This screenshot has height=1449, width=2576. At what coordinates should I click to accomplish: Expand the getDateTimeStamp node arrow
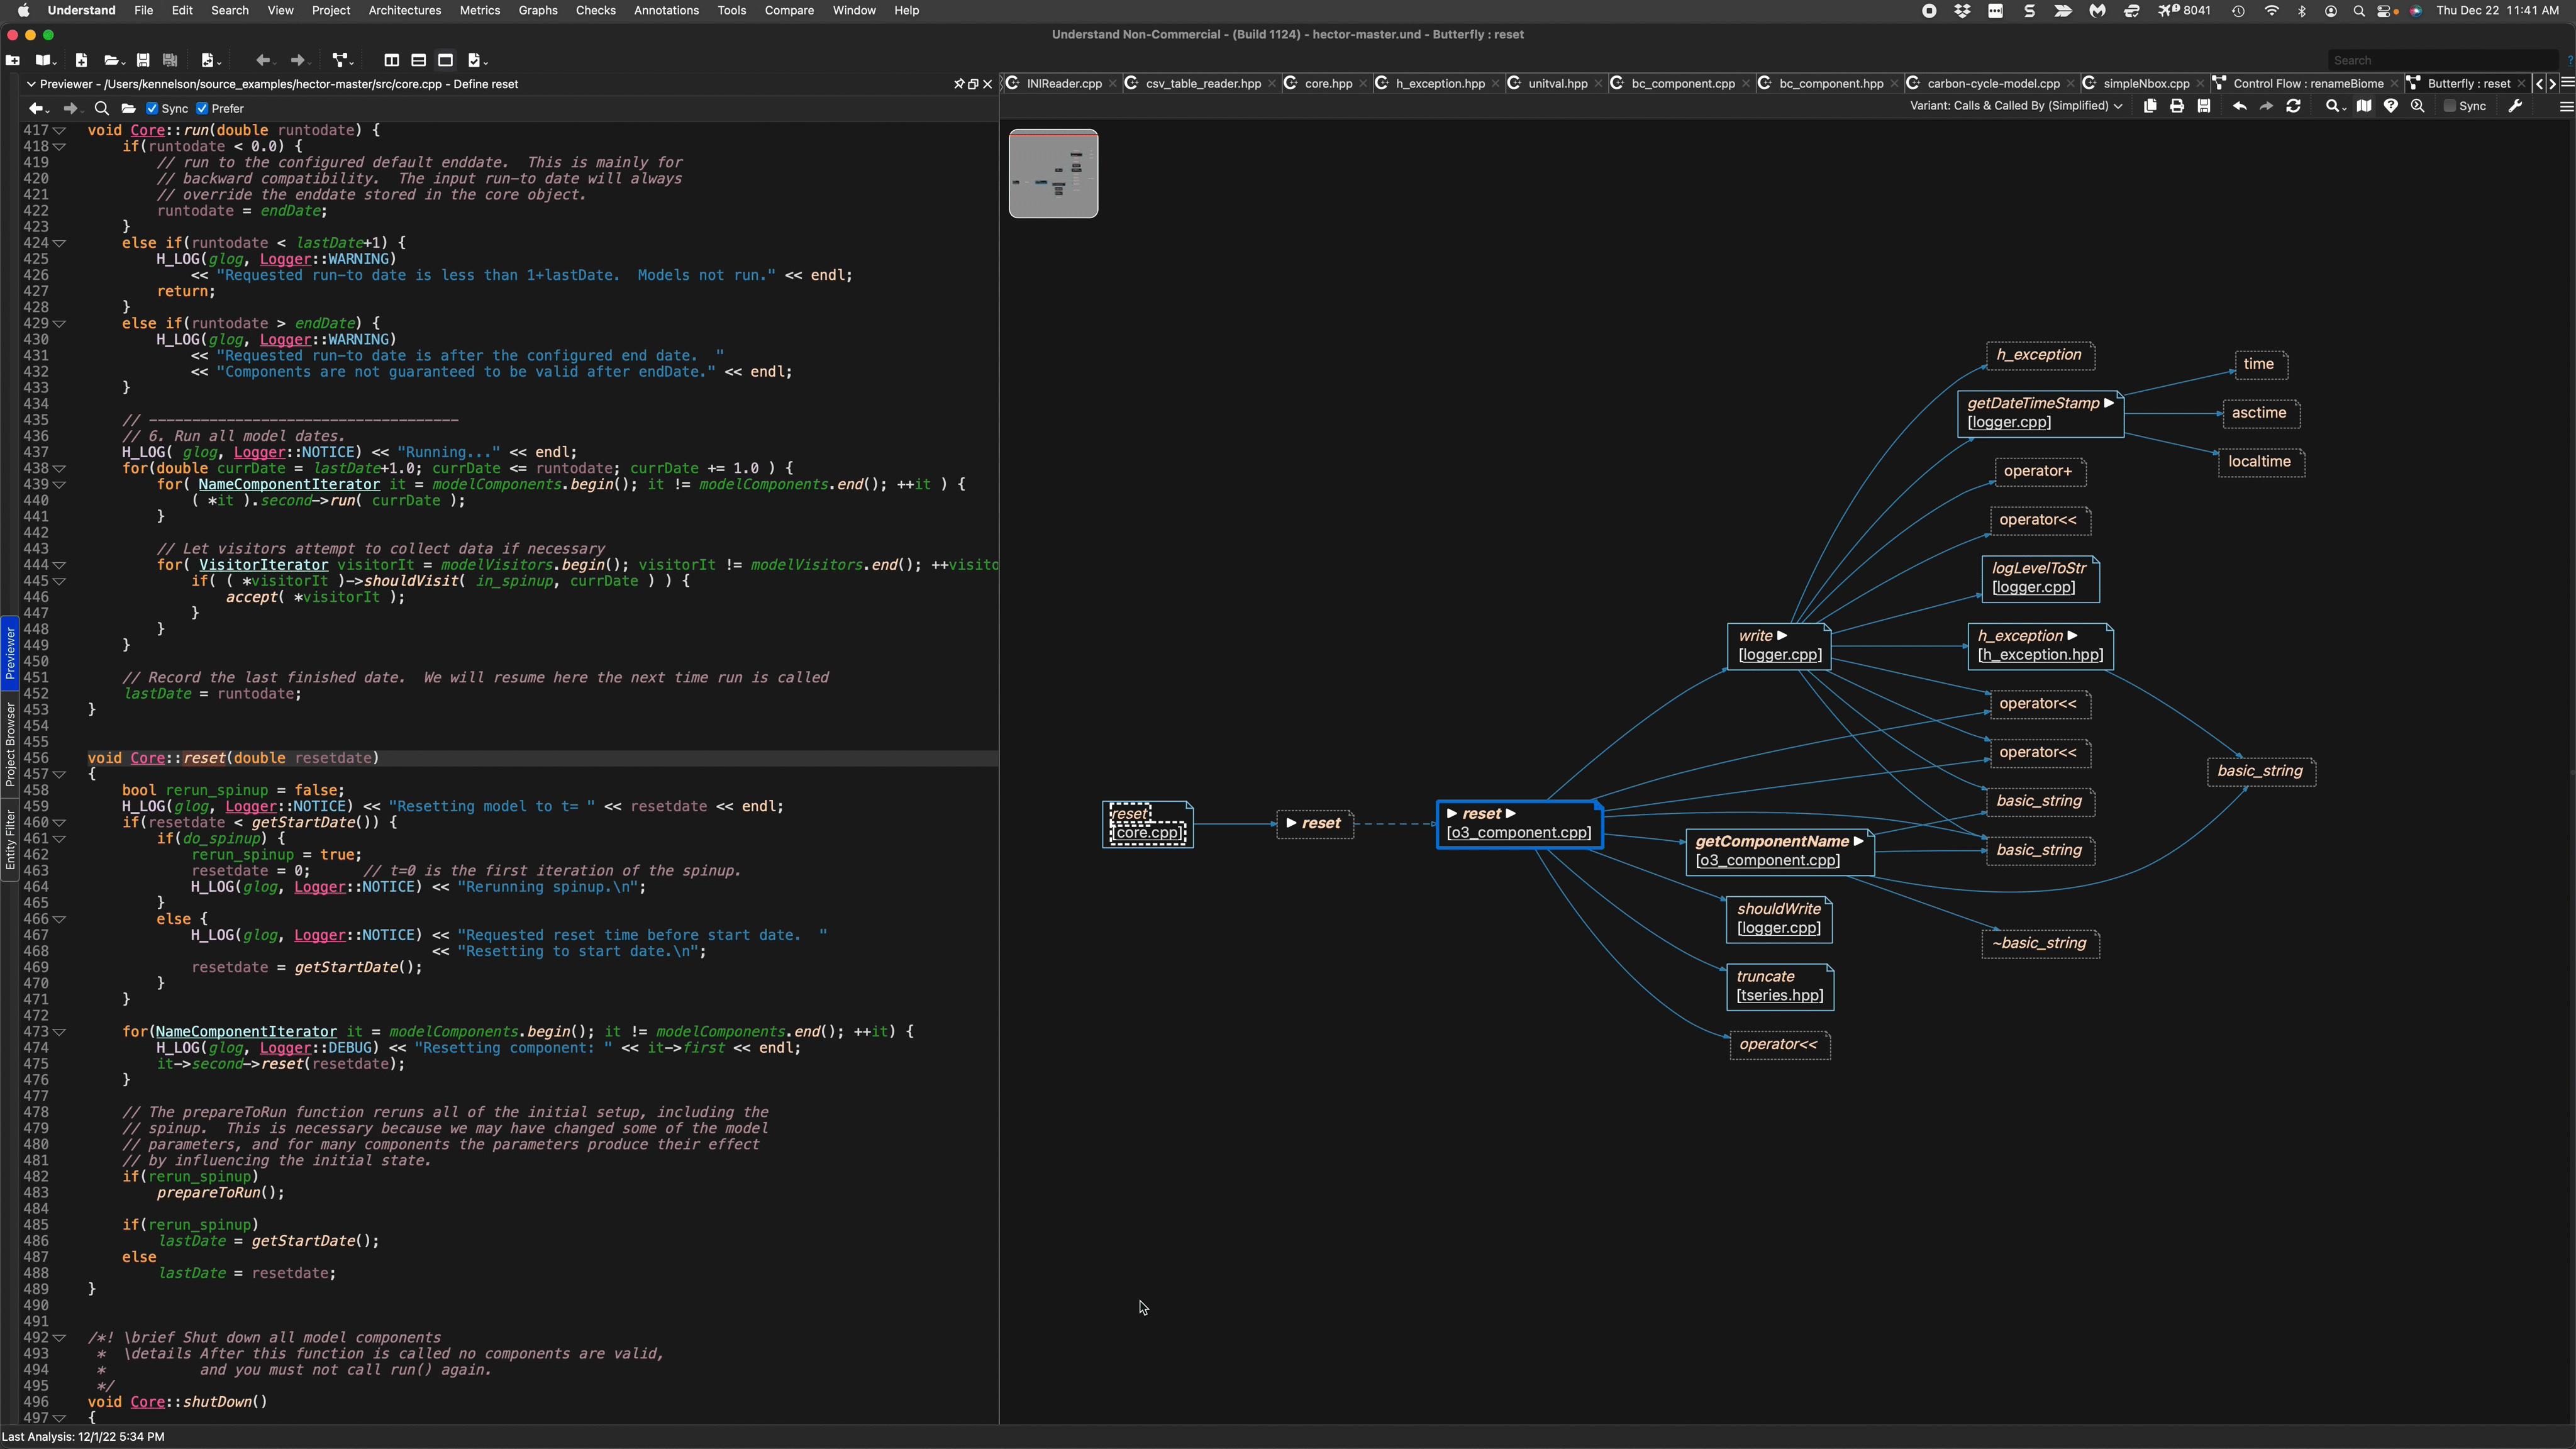[2109, 403]
